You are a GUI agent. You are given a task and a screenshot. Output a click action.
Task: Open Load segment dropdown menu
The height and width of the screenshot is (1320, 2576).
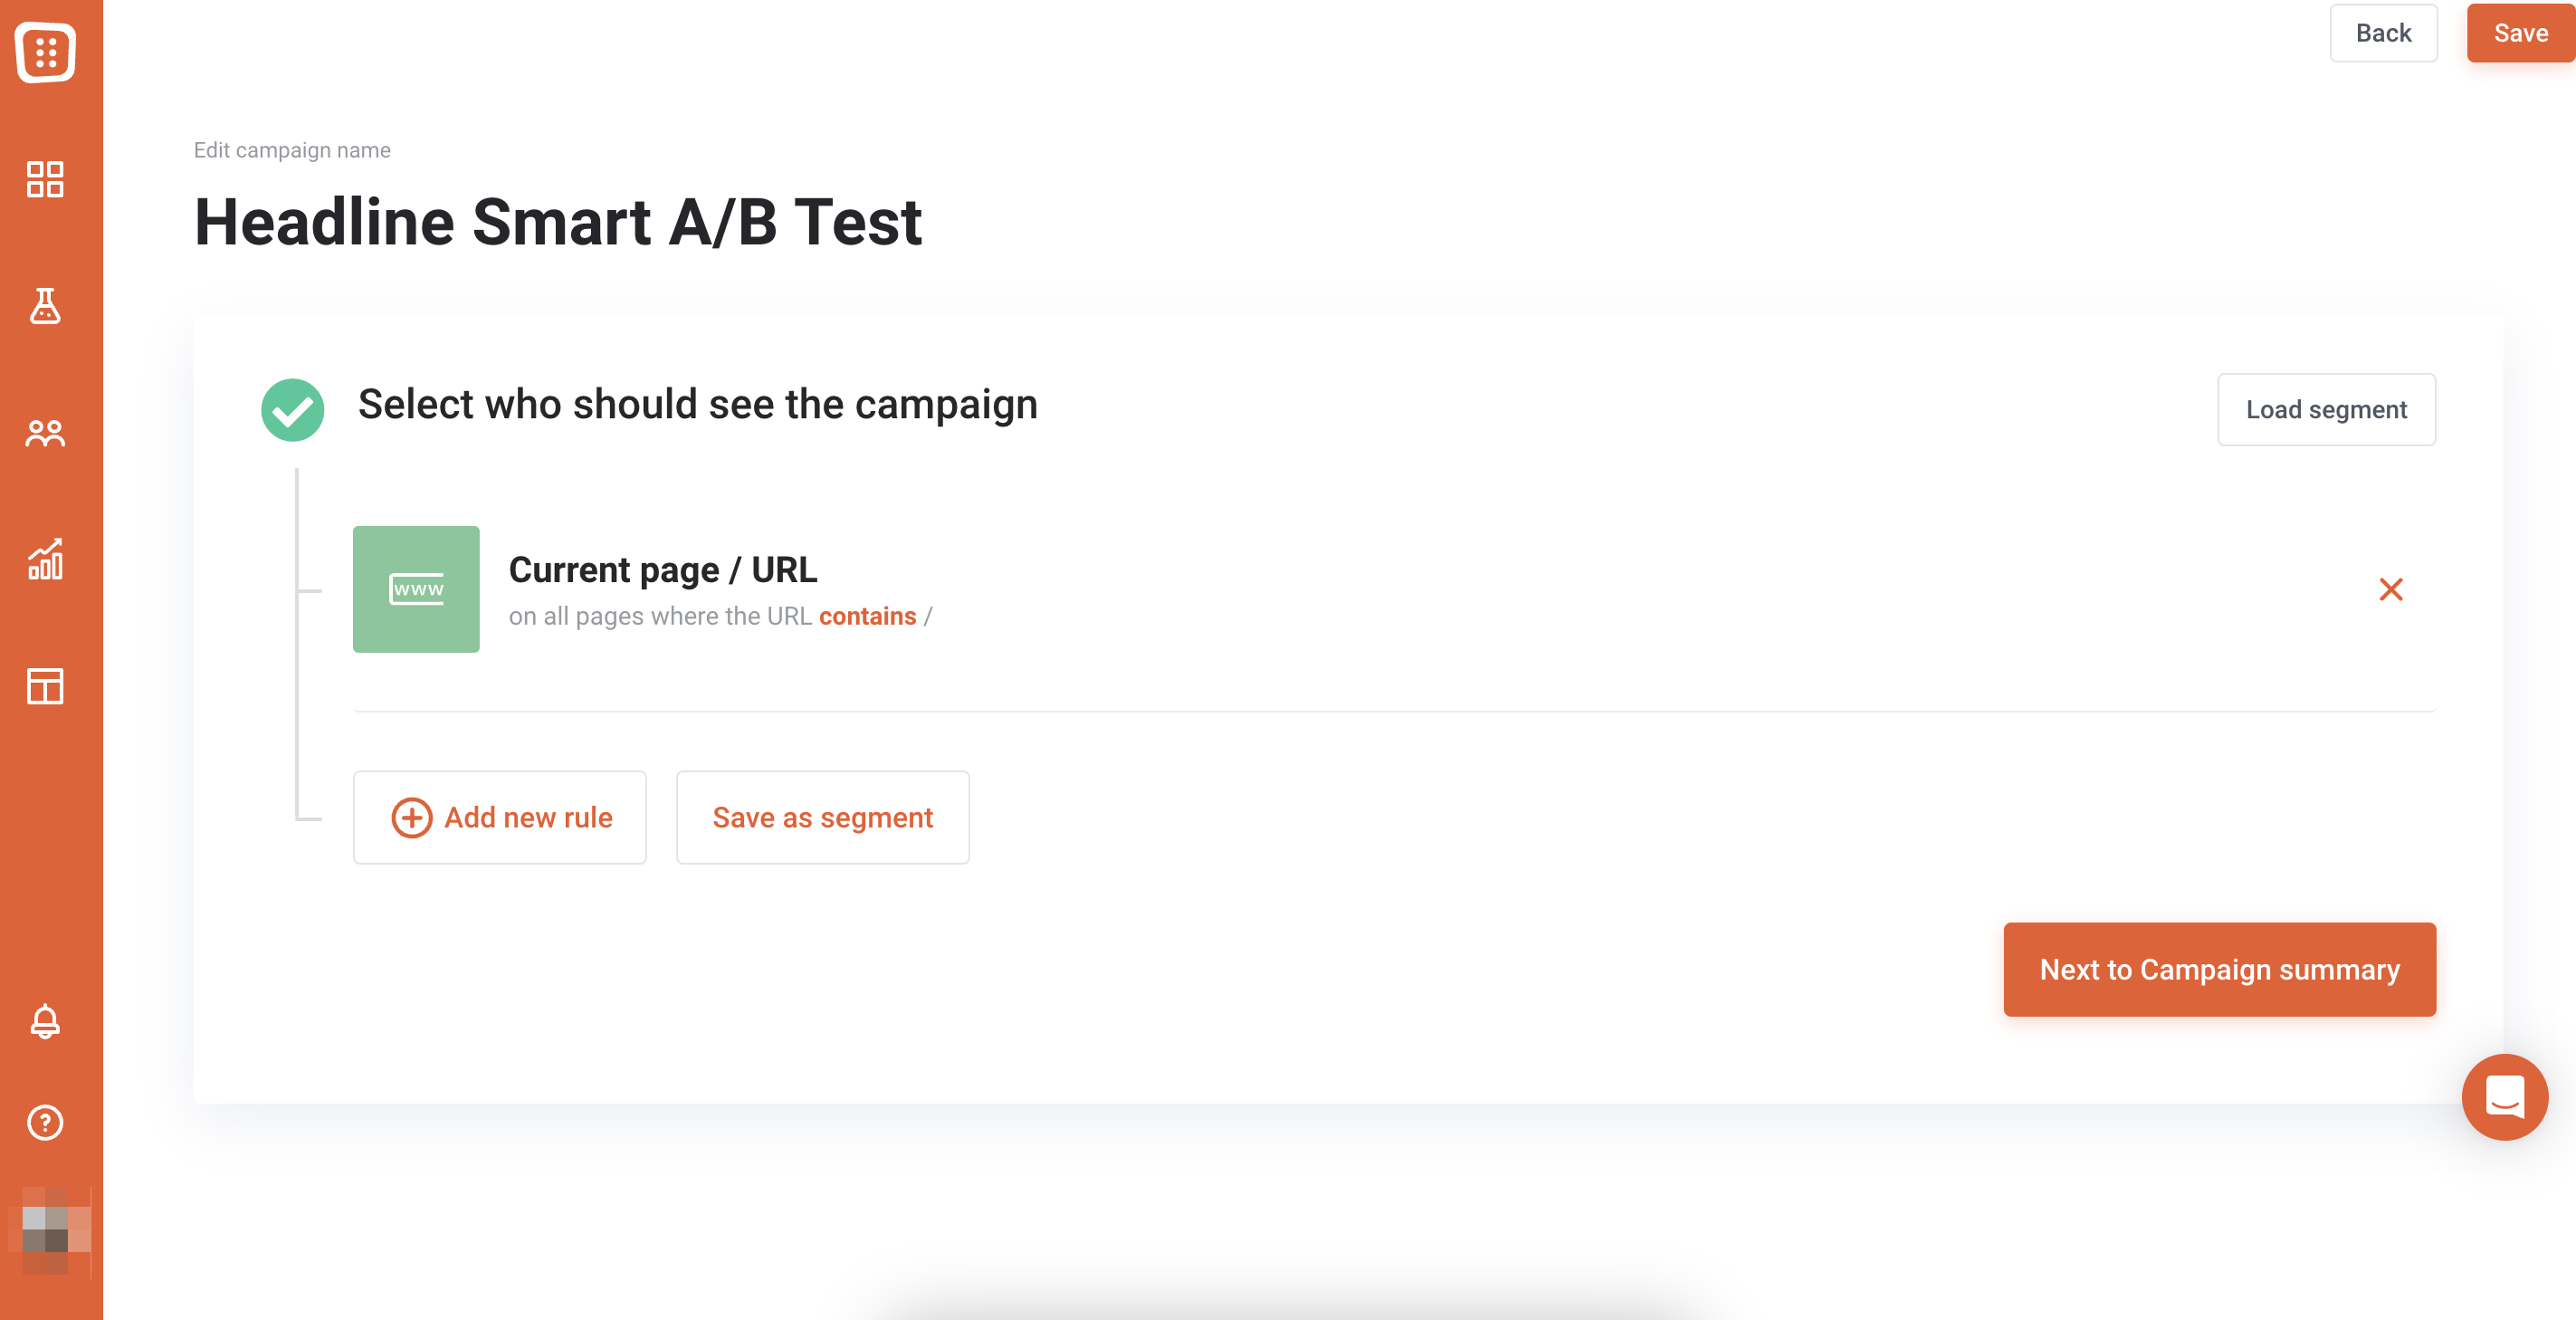point(2327,409)
